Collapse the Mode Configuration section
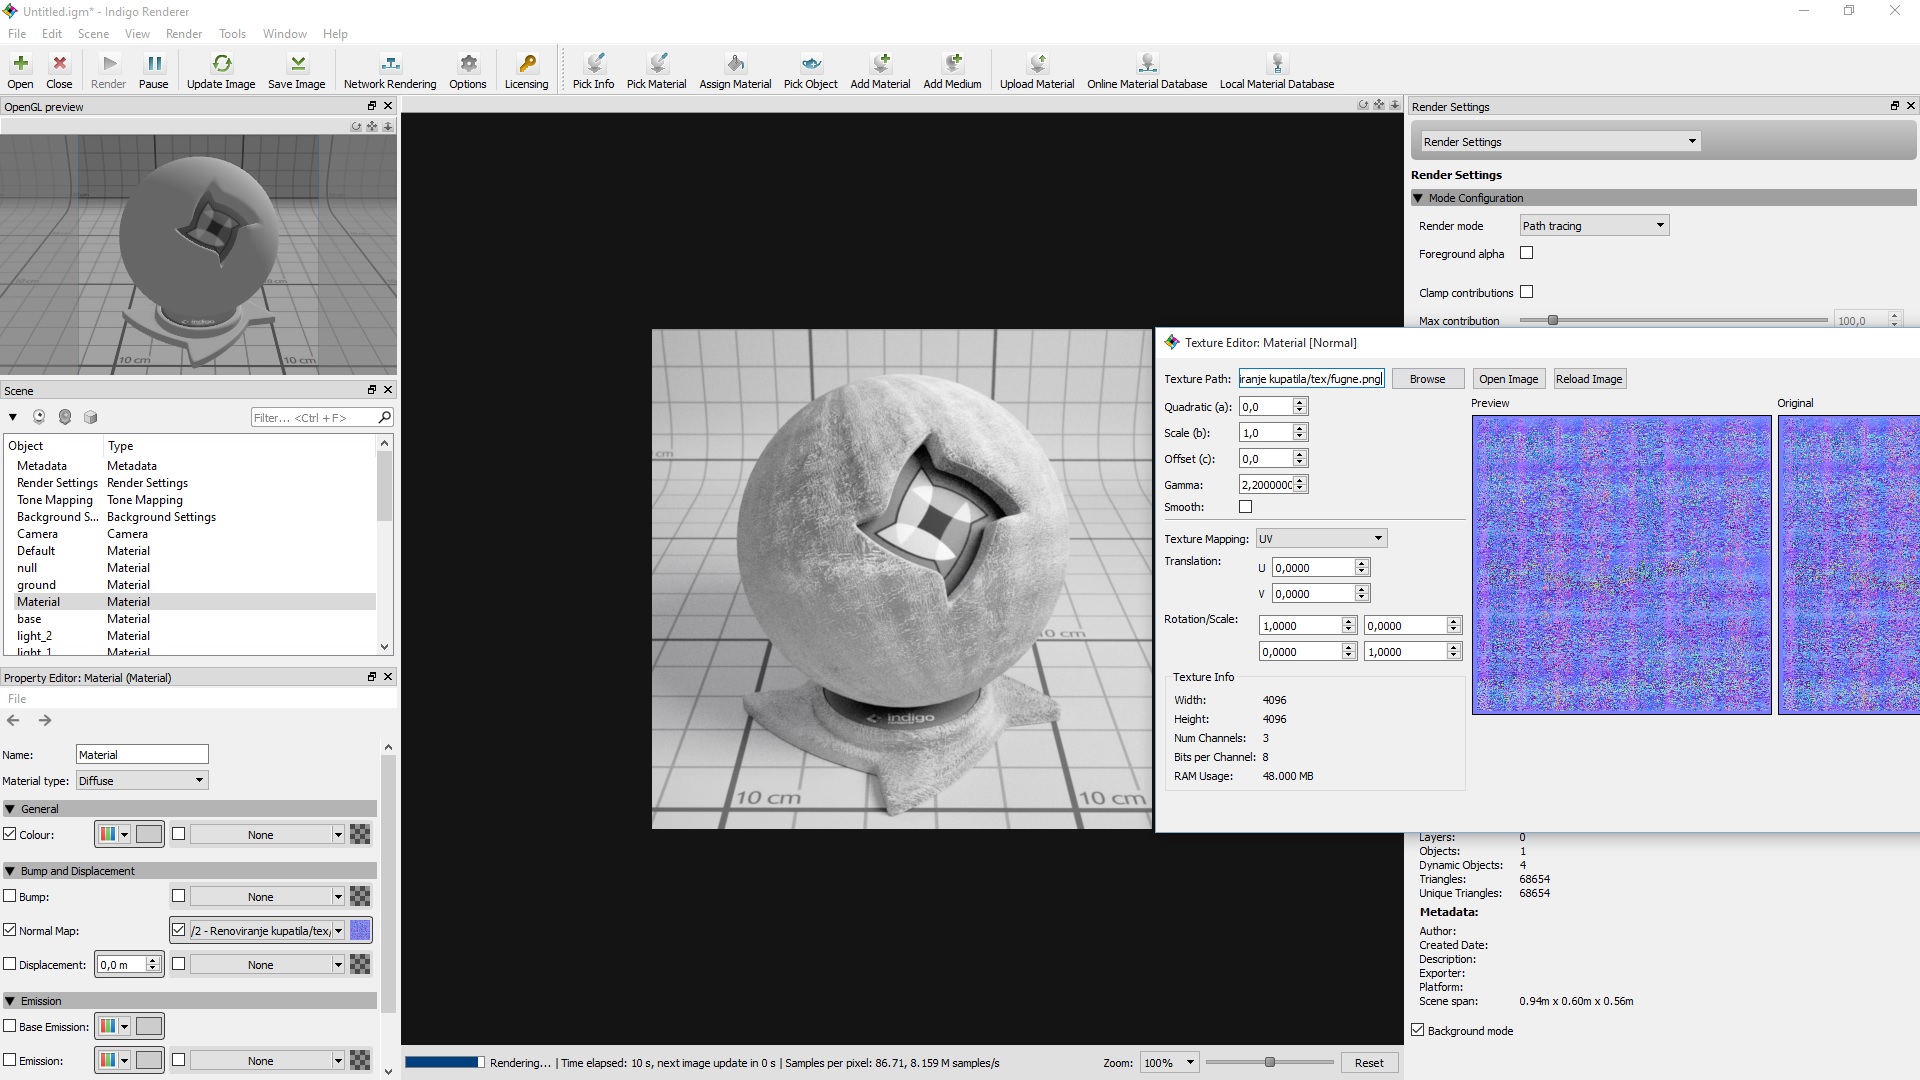Image resolution: width=1920 pixels, height=1080 pixels. pos(1417,198)
